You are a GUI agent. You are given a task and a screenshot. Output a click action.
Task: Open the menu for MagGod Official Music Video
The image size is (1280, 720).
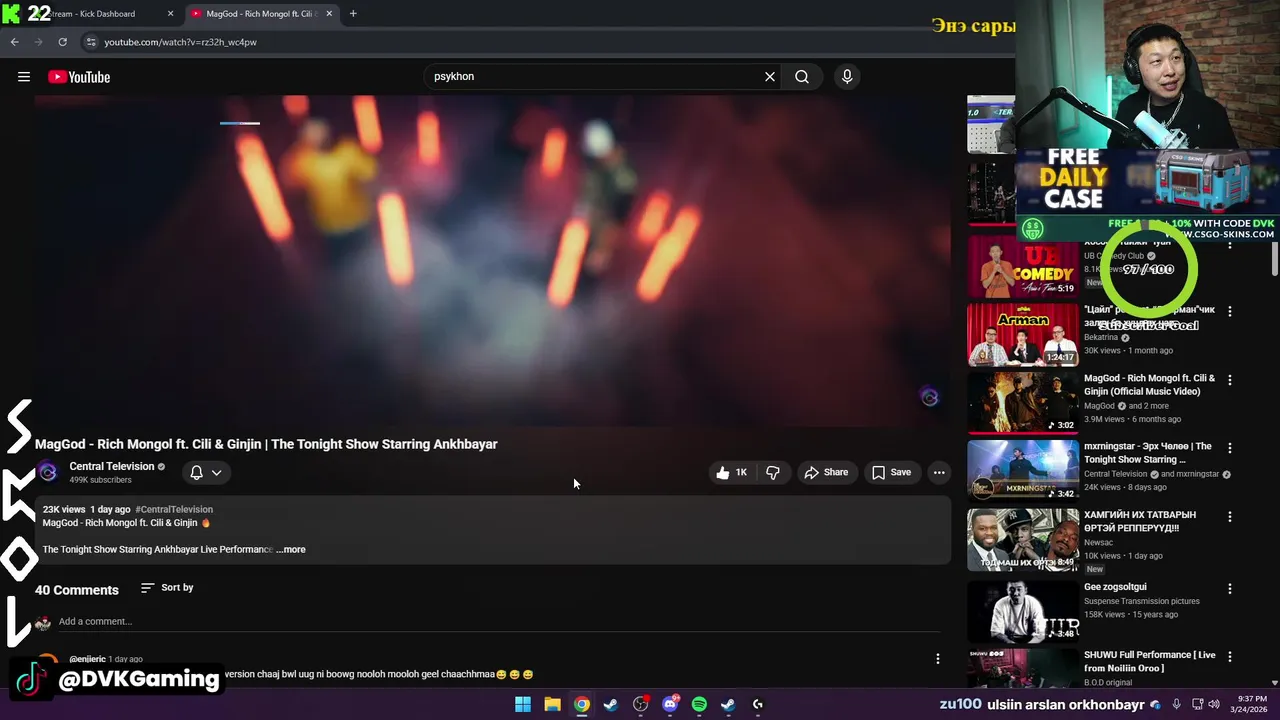click(1230, 380)
